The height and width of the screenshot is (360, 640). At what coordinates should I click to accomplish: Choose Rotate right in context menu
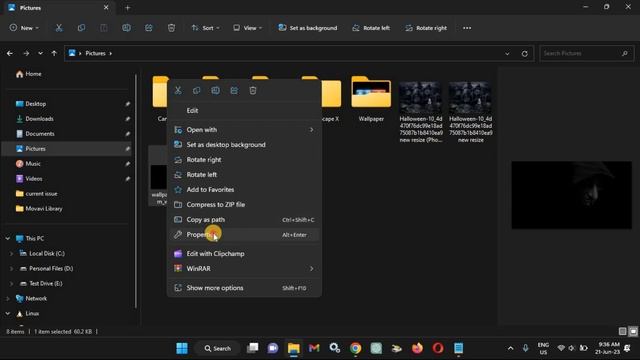pyautogui.click(x=244, y=160)
